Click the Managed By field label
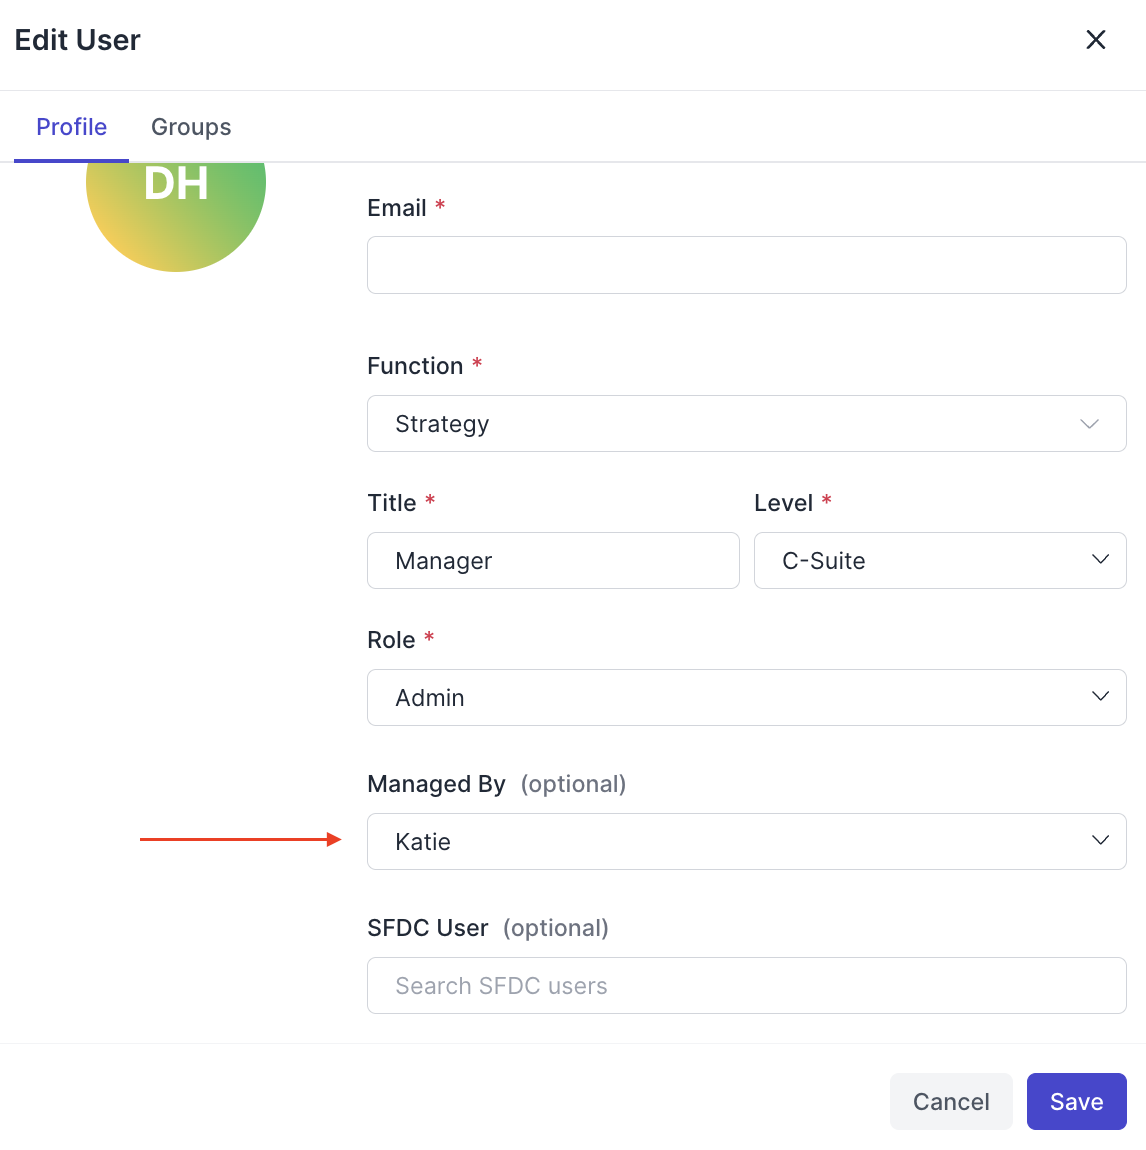 (x=436, y=784)
